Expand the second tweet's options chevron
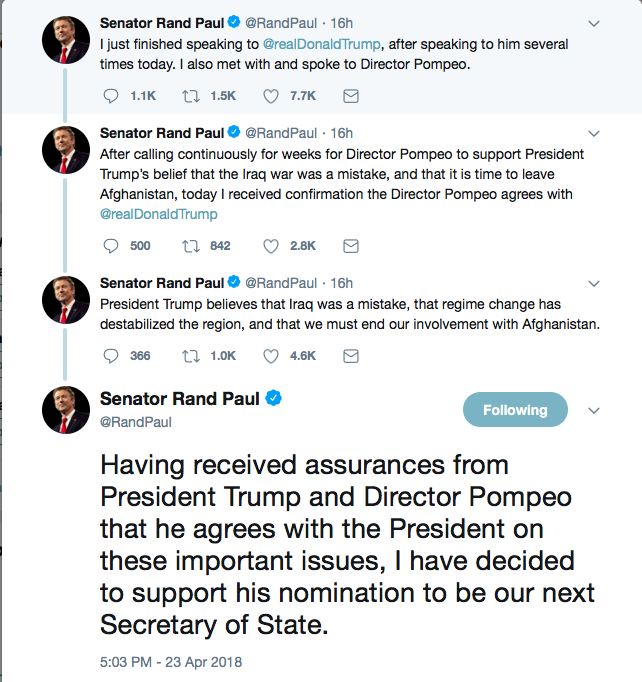Screen dimensions: 642x682 [x=594, y=133]
